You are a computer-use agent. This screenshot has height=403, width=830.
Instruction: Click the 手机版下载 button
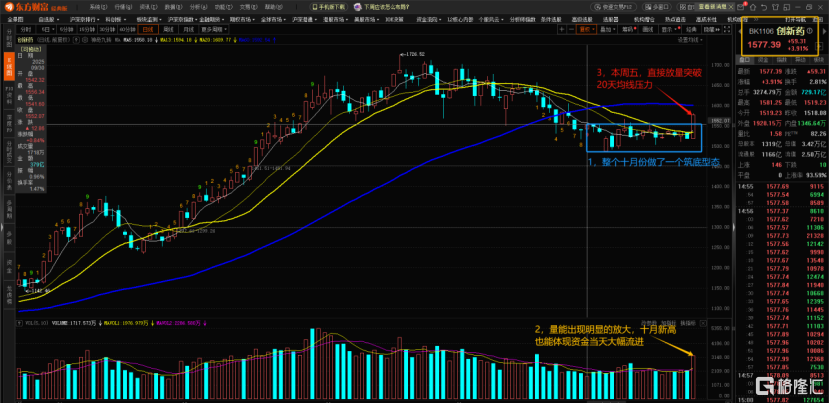click(x=327, y=6)
